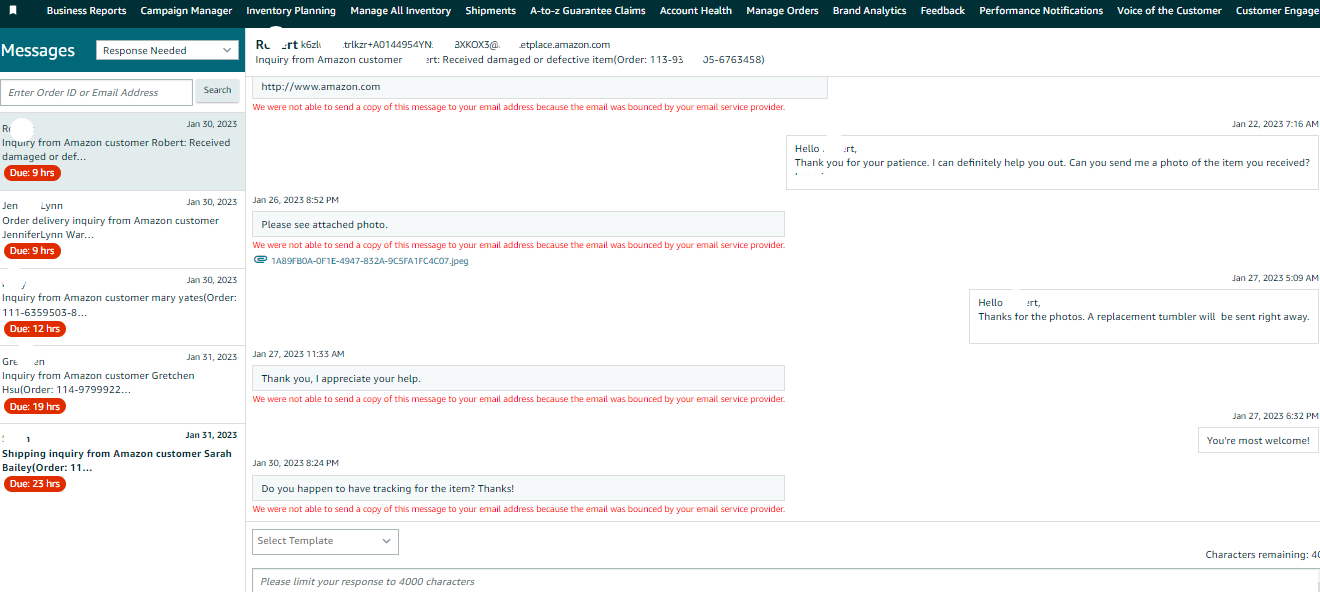Open the Select Template dropdown
The image size is (1320, 592).
(325, 541)
